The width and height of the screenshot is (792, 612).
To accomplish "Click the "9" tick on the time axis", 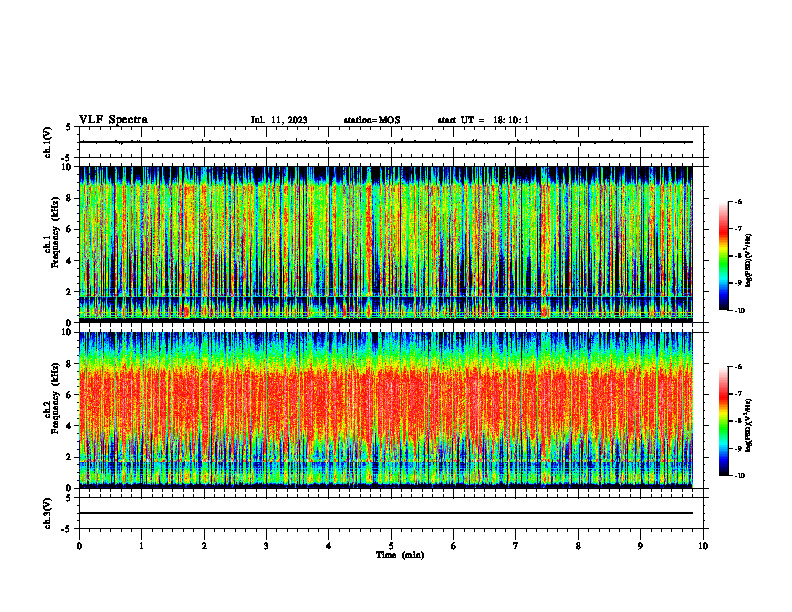I will pos(640,546).
